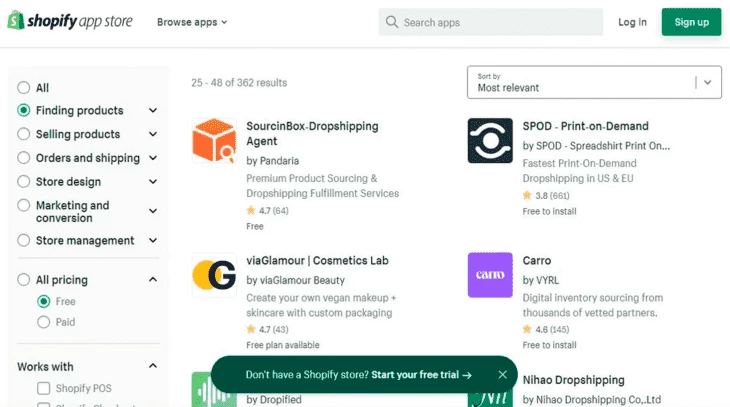Open the viaGlamour G logo icon
The height and width of the screenshot is (407, 730).
click(214, 275)
